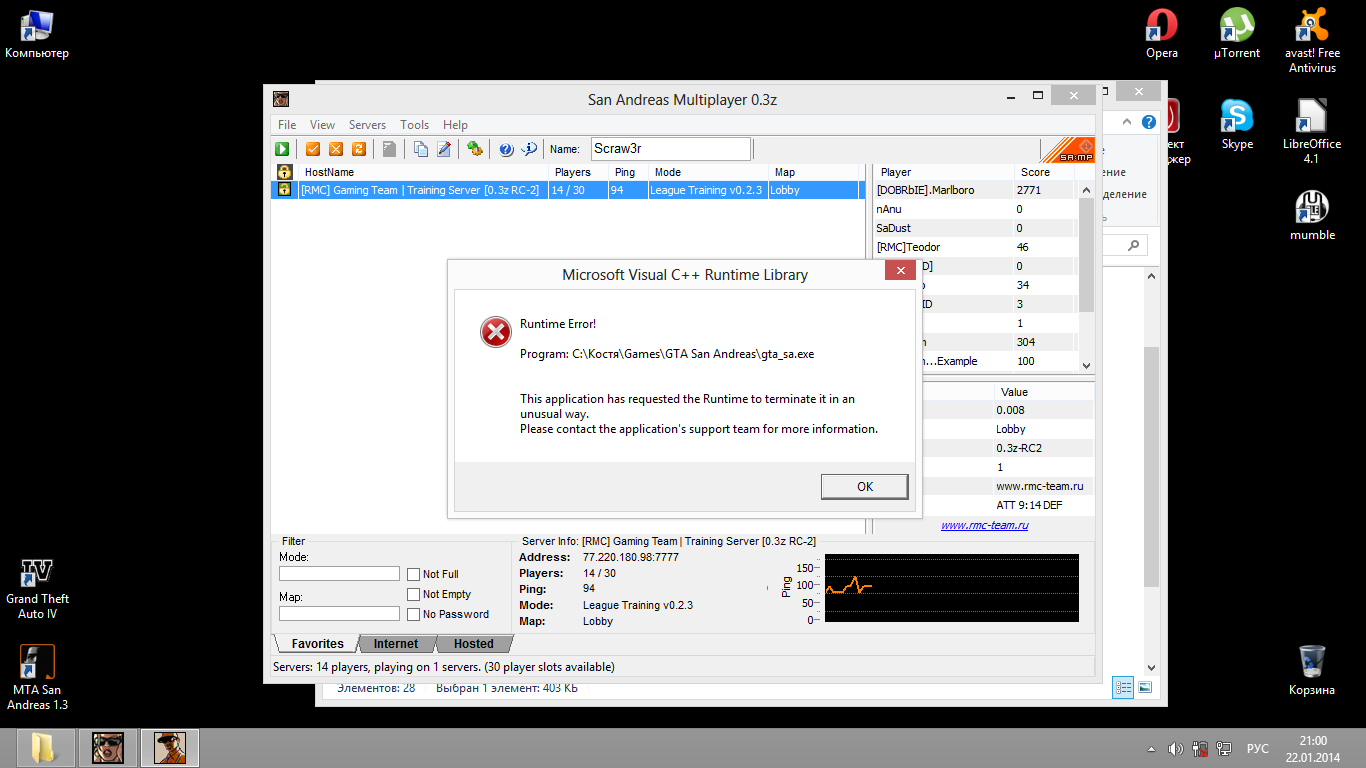Open the View menu
This screenshot has height=768, width=1366.
(322, 125)
